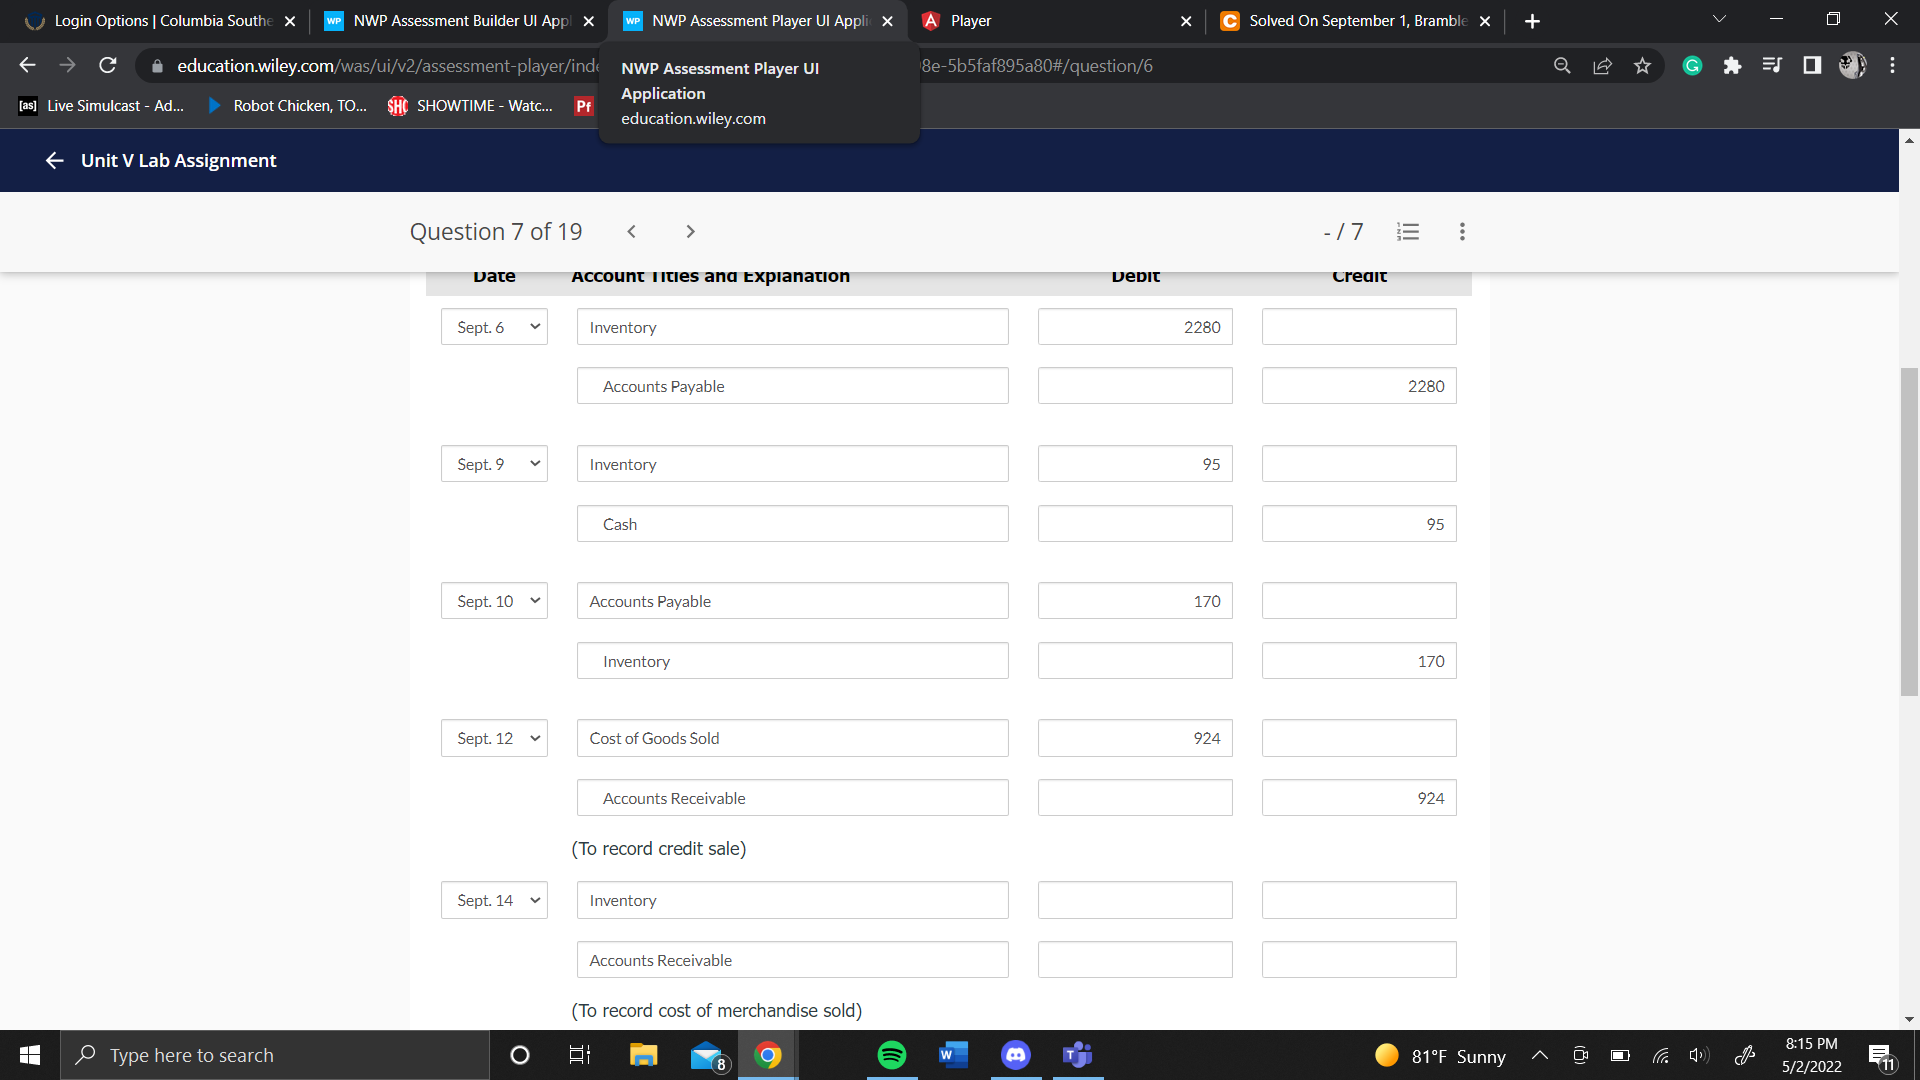The height and width of the screenshot is (1080, 1920).
Task: Go to next question arrow
Action: coord(690,232)
